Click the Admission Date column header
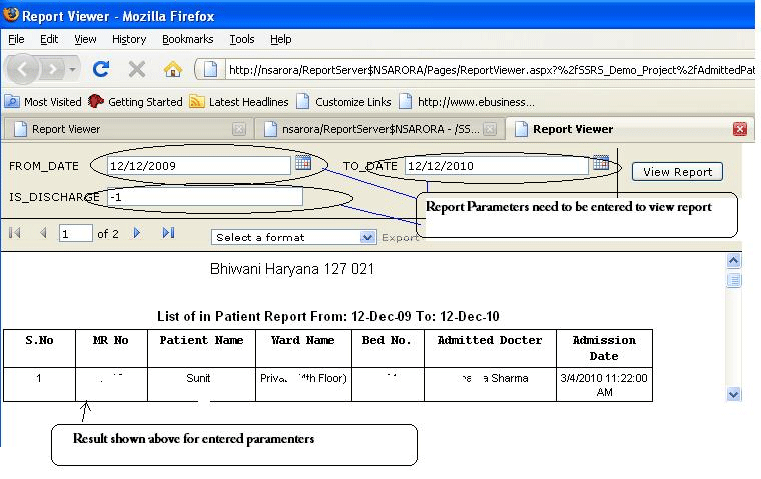This screenshot has height=479, width=761. pyautogui.click(x=604, y=348)
